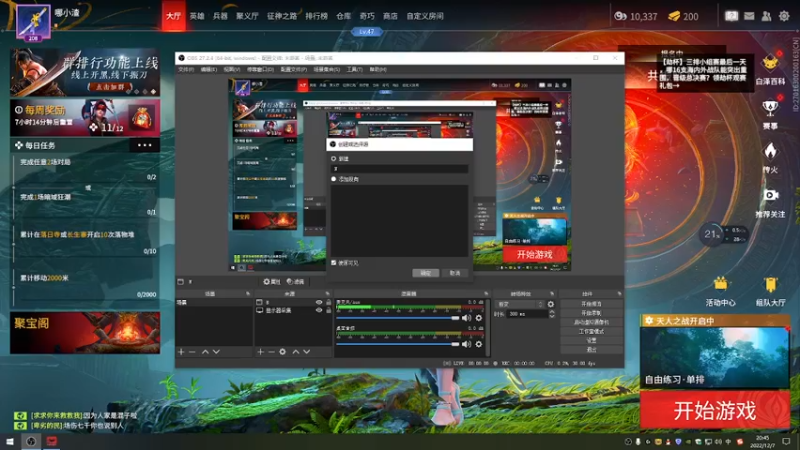Mute the microphone speaker icon in OBS mixer
The width and height of the screenshot is (800, 450).
(x=466, y=318)
